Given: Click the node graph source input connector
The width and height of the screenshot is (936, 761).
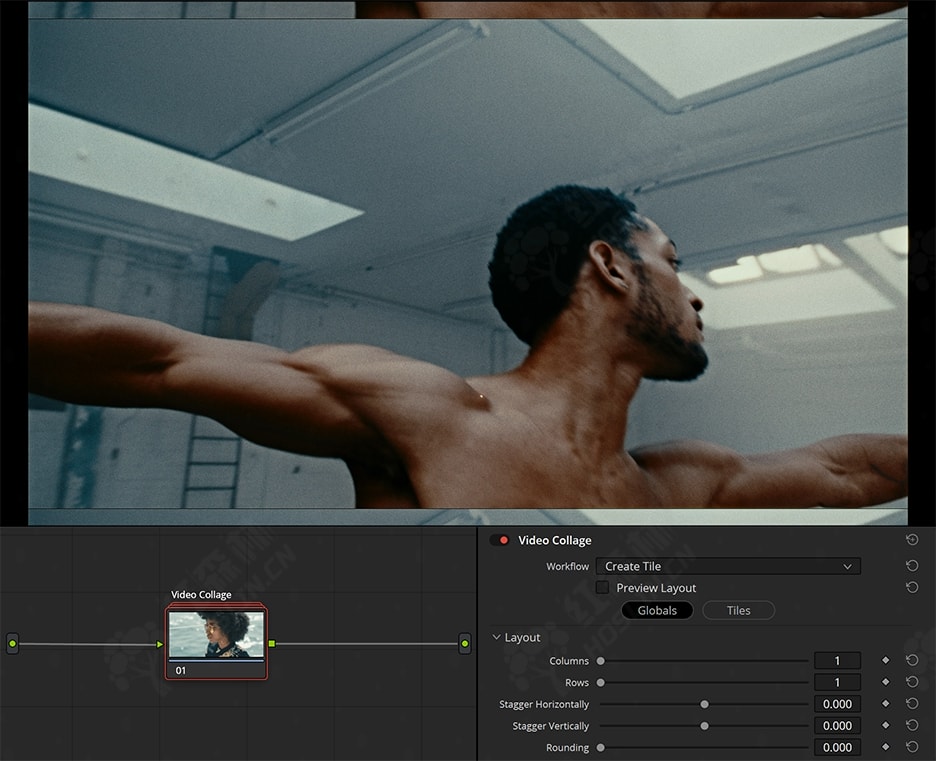Looking at the screenshot, I should point(13,644).
